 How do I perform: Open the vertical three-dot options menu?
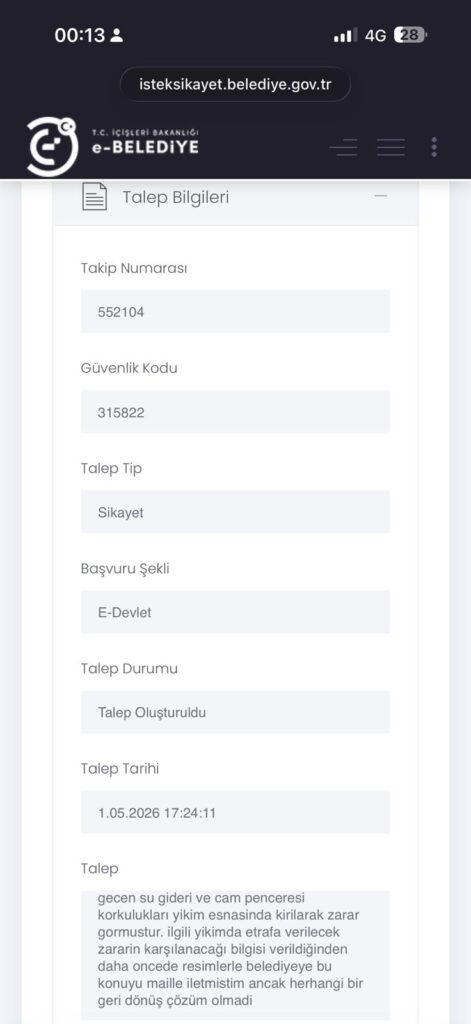pyautogui.click(x=434, y=147)
